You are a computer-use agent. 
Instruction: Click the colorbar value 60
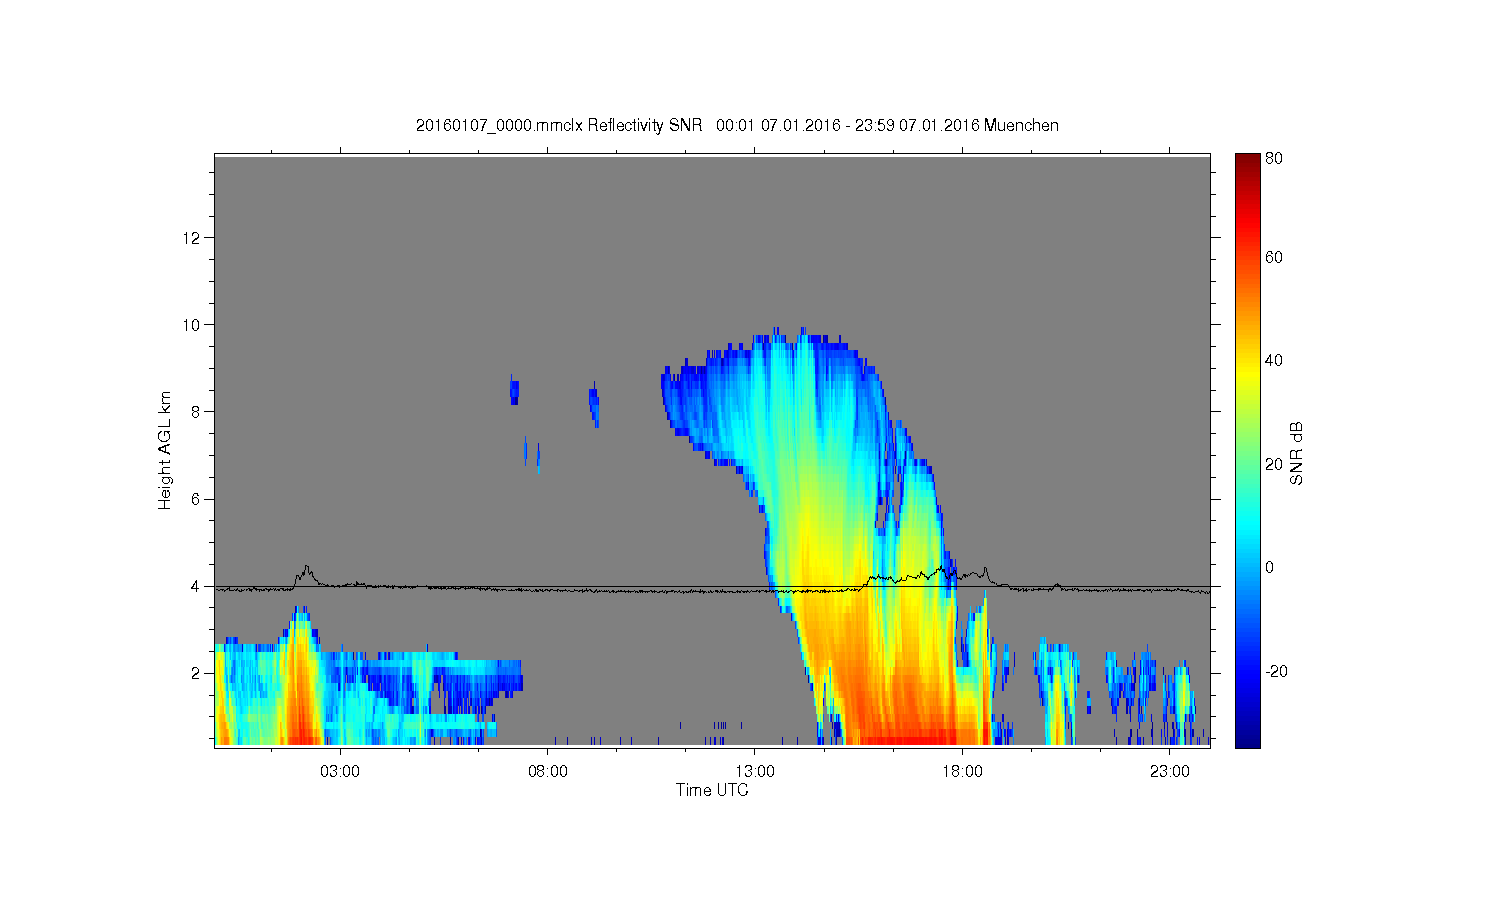click(x=1274, y=257)
